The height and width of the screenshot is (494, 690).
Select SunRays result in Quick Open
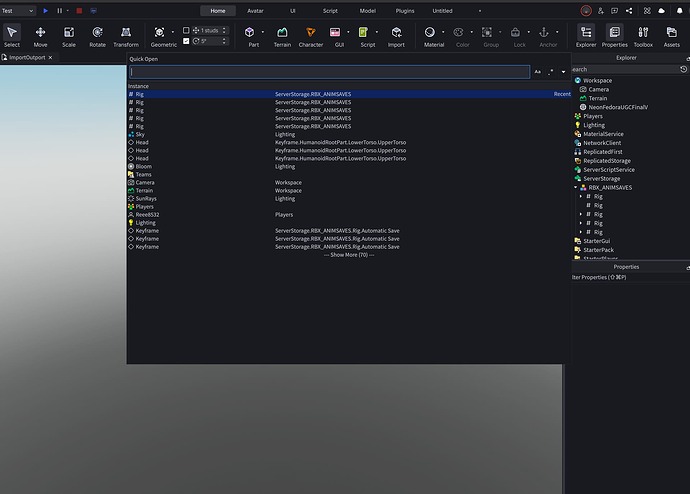[349, 198]
